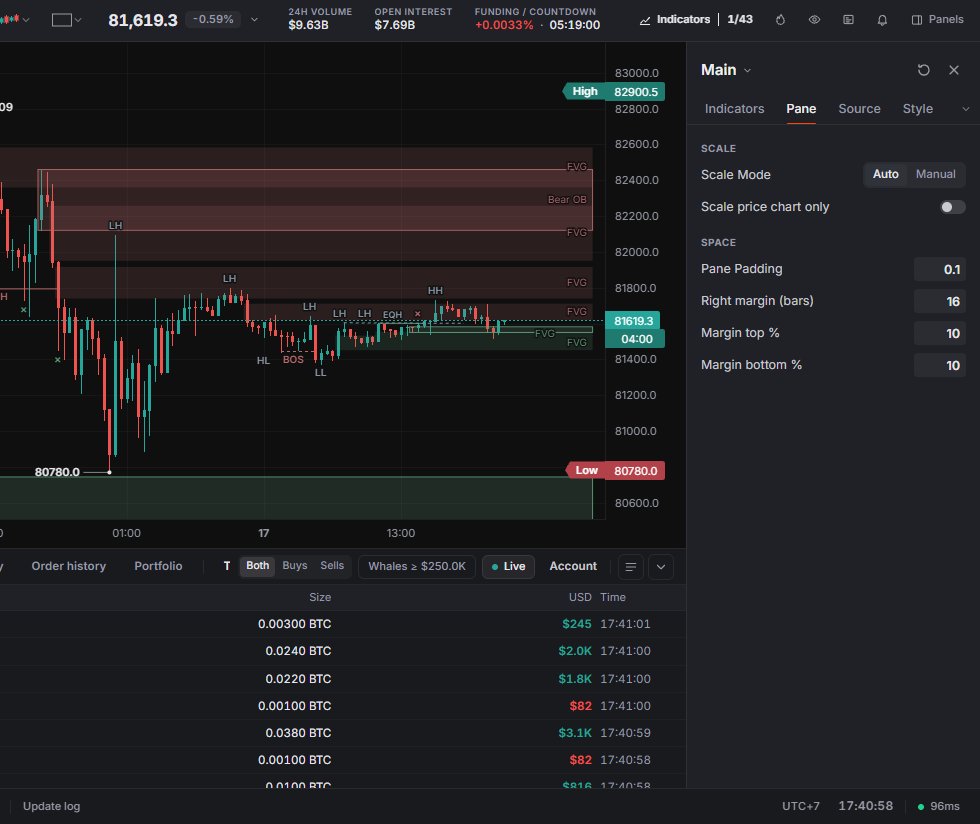980x824 pixels.
Task: Switch to the Source tab
Action: pyautogui.click(x=859, y=109)
